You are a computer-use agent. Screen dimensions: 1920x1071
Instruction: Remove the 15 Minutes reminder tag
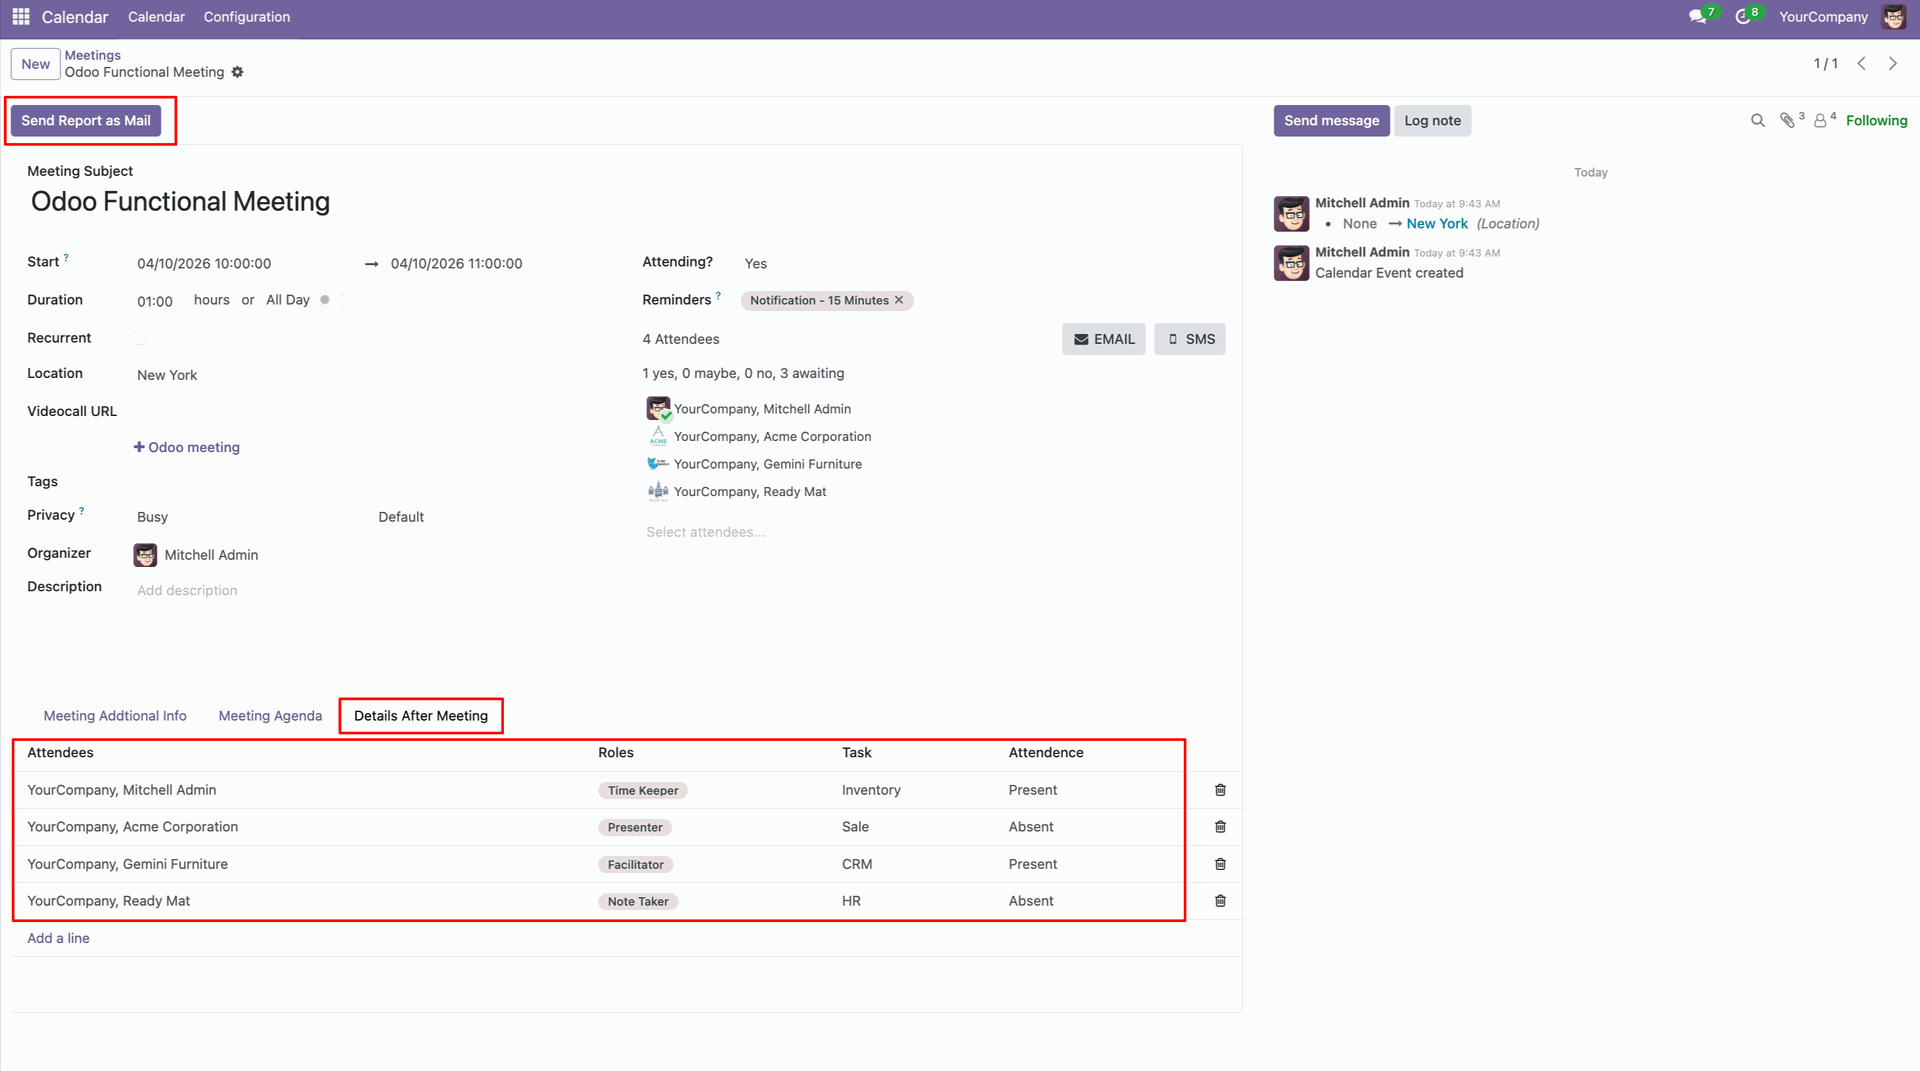click(x=899, y=300)
